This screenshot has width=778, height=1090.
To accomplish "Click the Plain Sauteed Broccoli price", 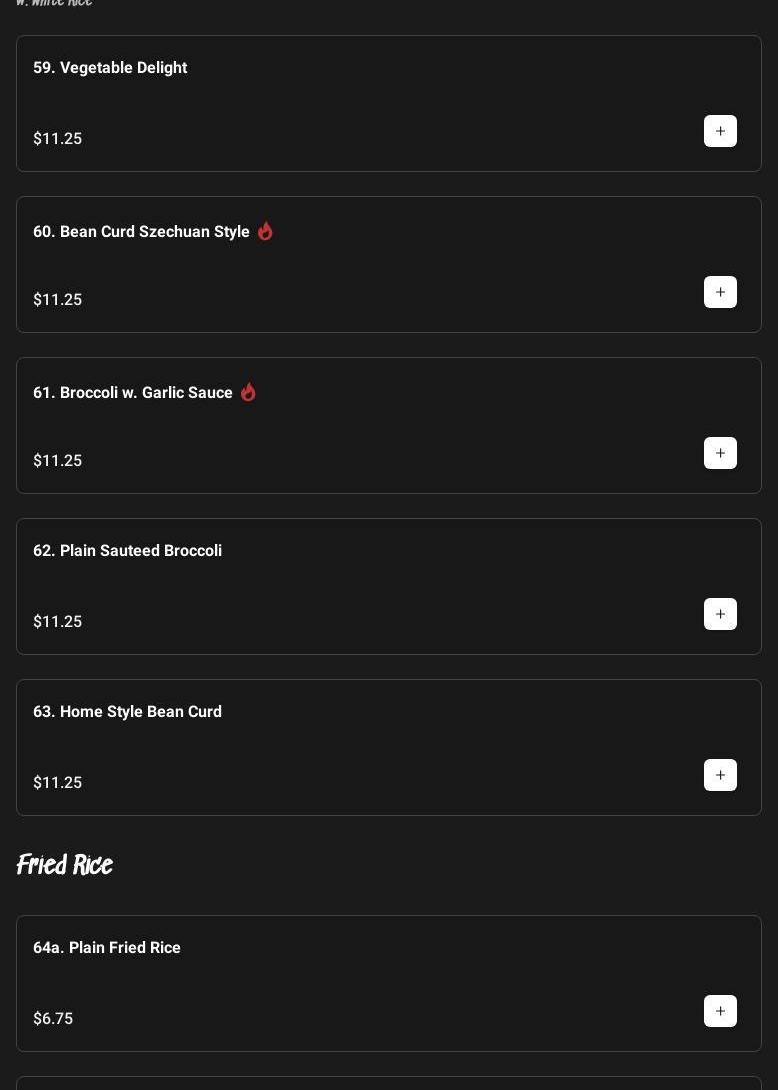I will (x=58, y=622).
